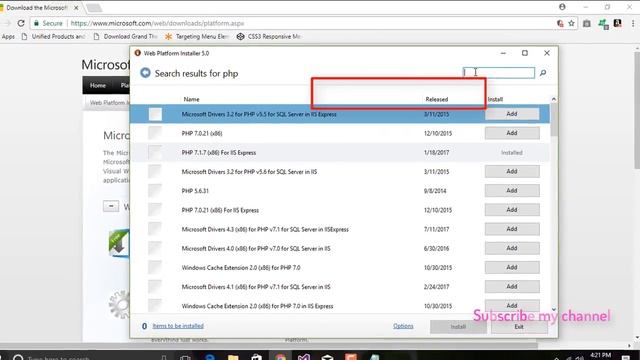Open the Options link
This screenshot has height=360, width=640.
pyautogui.click(x=403, y=326)
